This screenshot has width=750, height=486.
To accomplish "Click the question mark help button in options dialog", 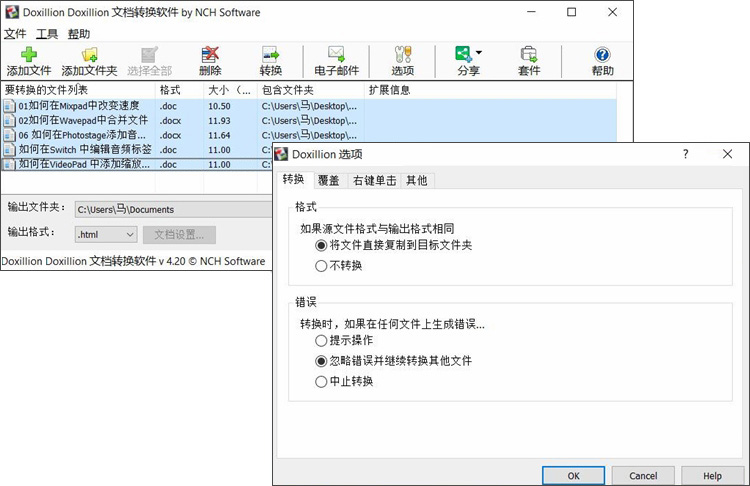I will click(x=685, y=154).
